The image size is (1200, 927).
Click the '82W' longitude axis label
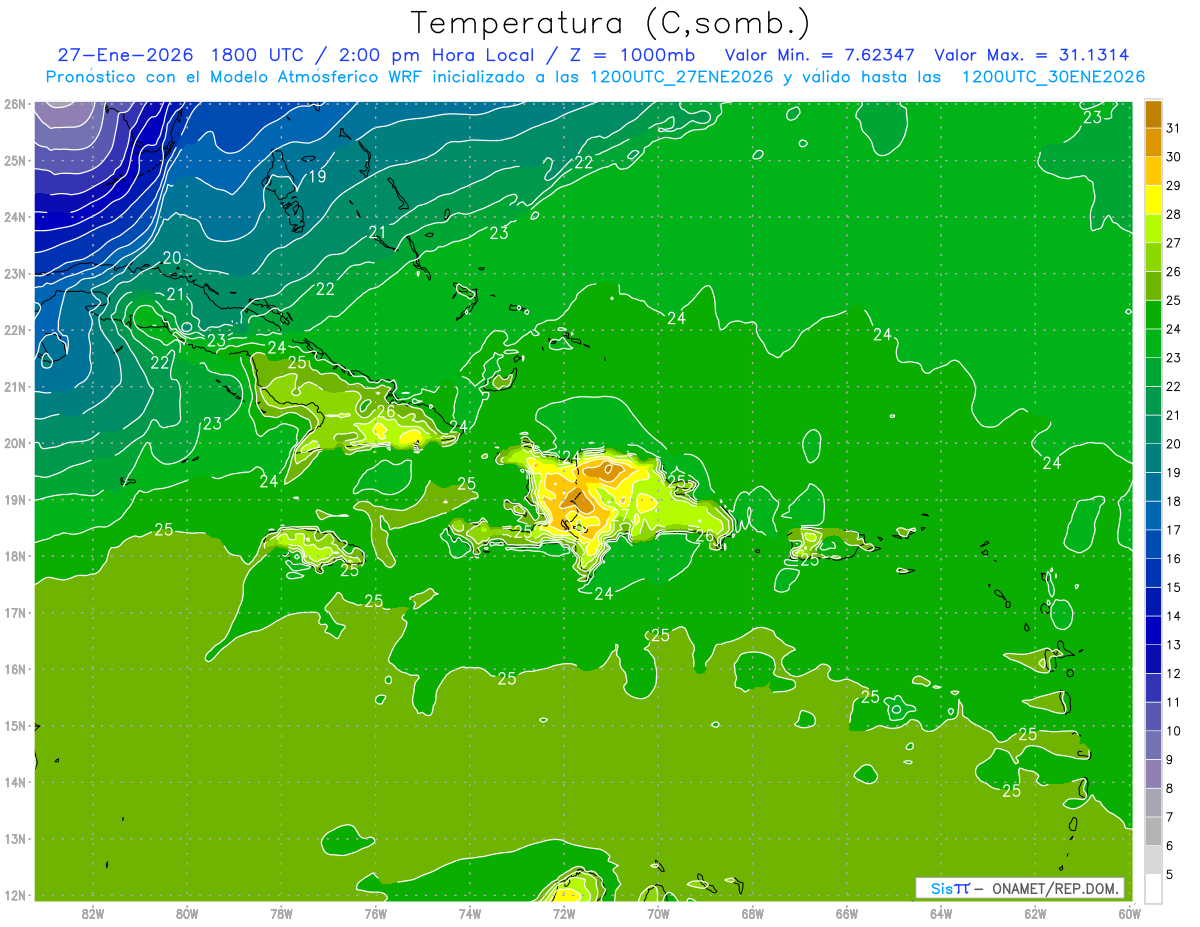[93, 913]
